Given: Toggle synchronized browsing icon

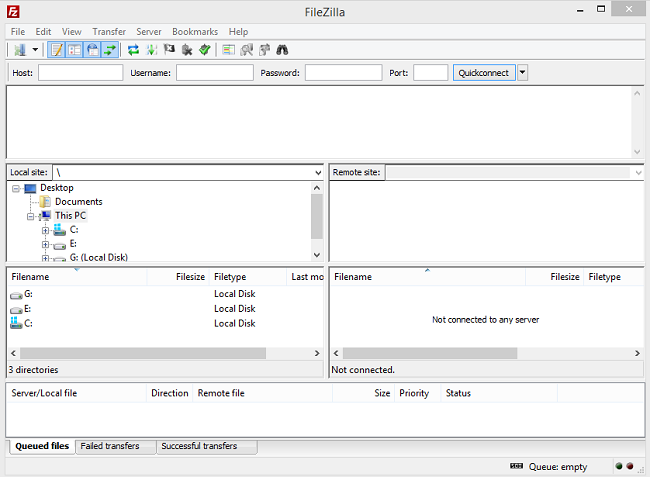Looking at the screenshot, I should (264, 50).
